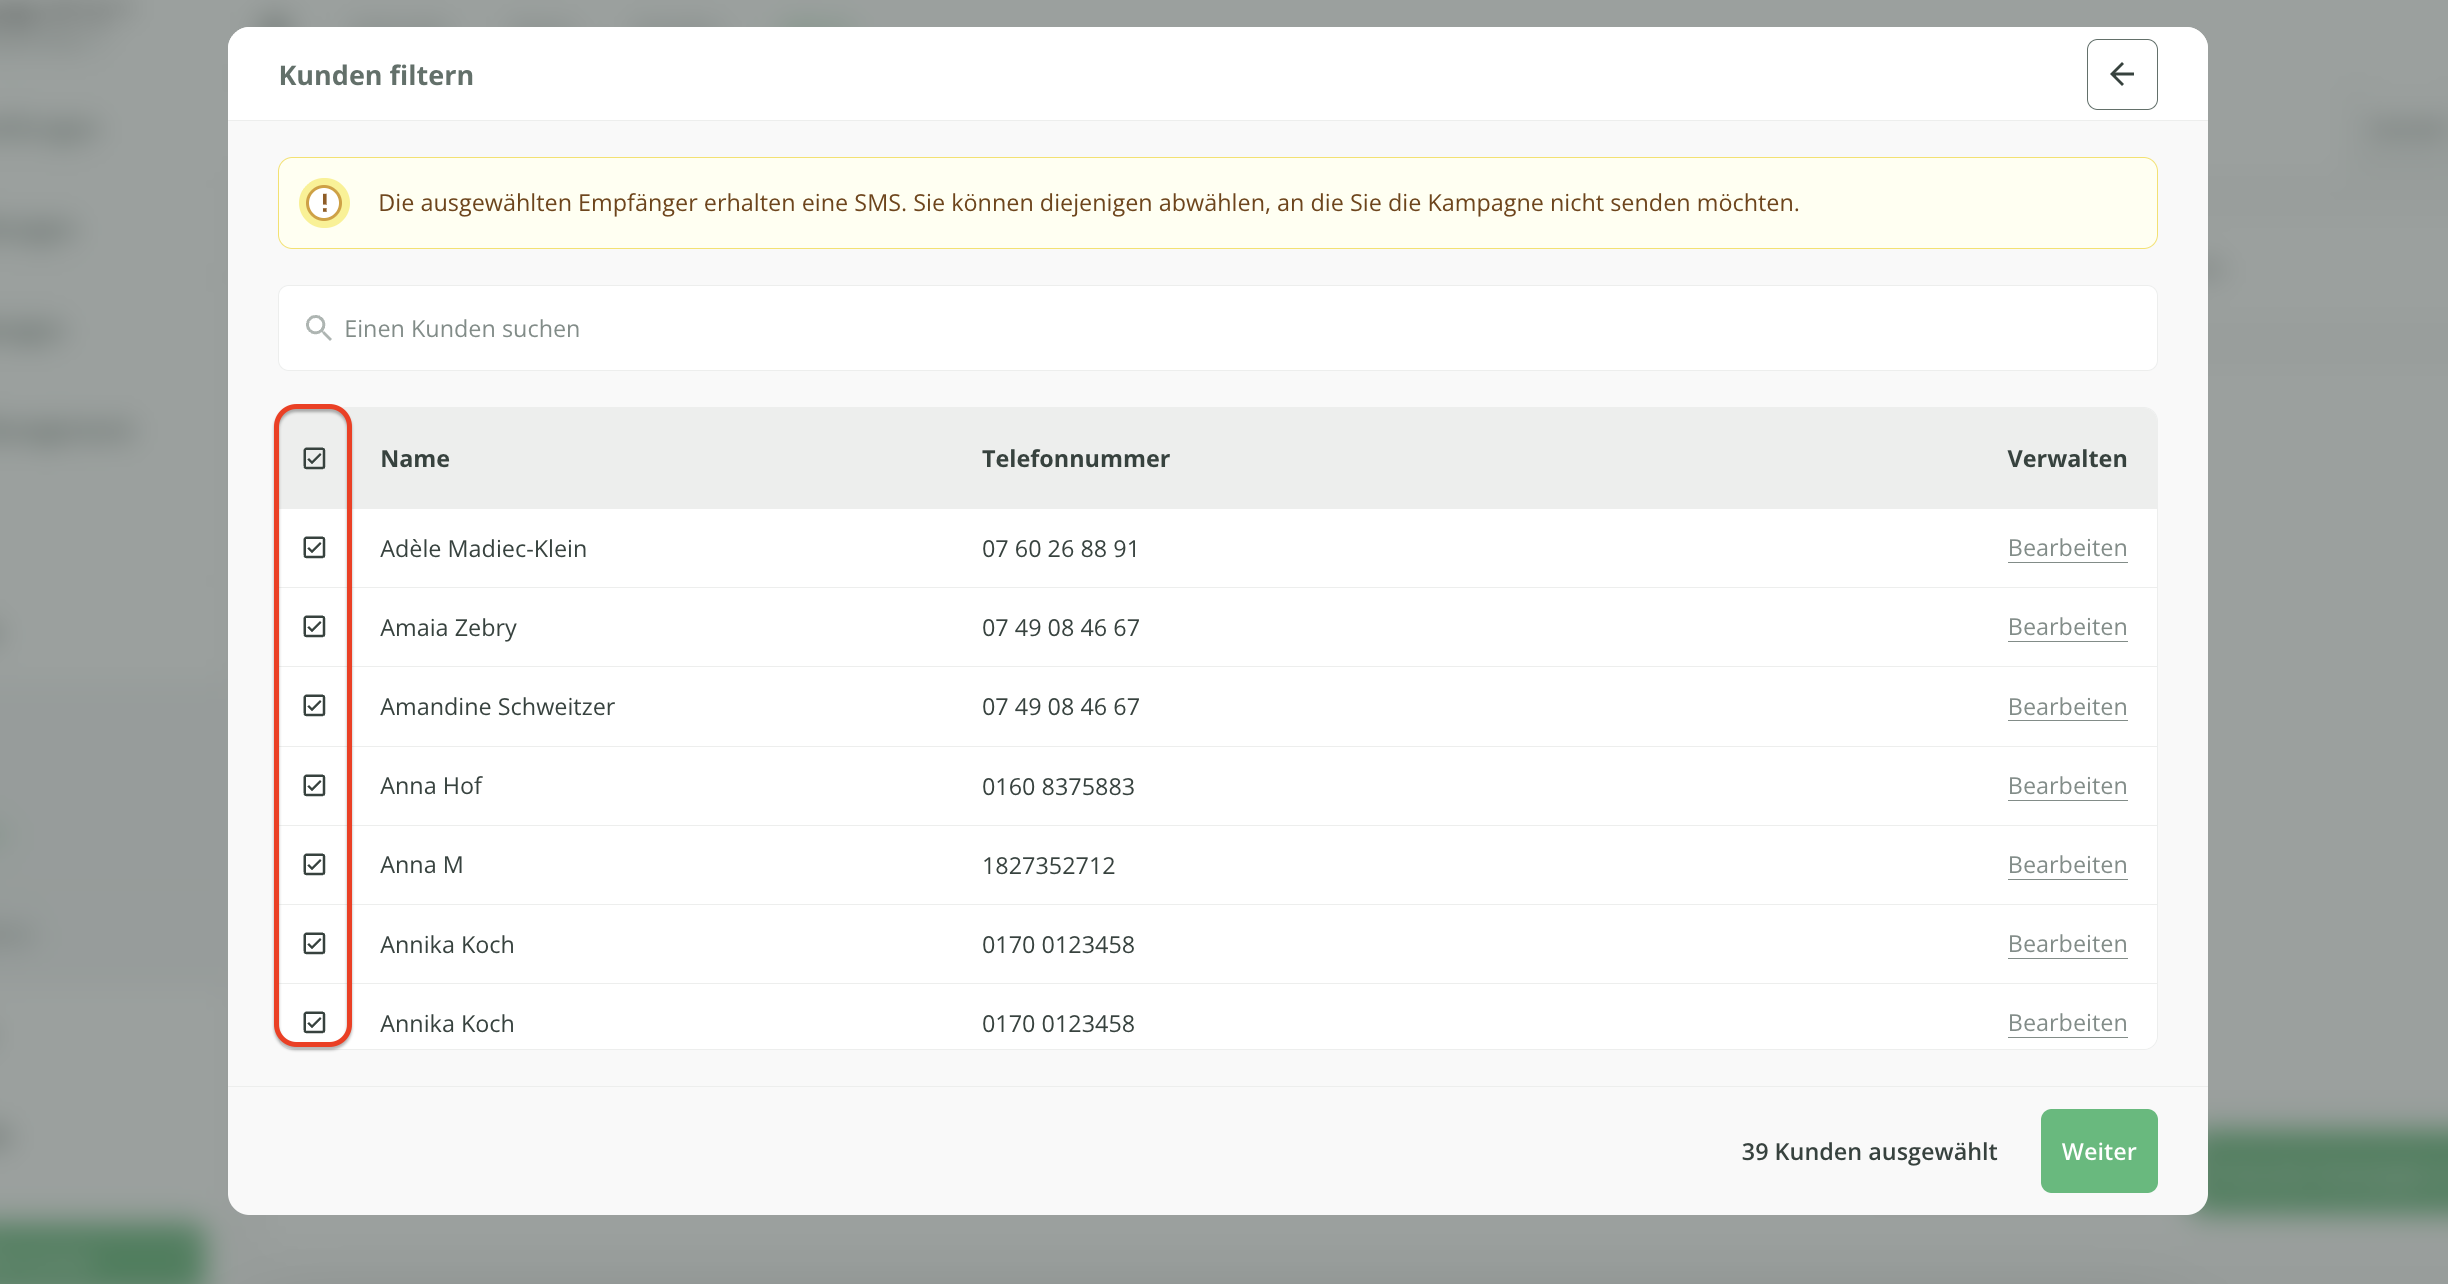Screen dimensions: 2448x1284
Task: Click in the customer search field
Action: pos(1200,328)
